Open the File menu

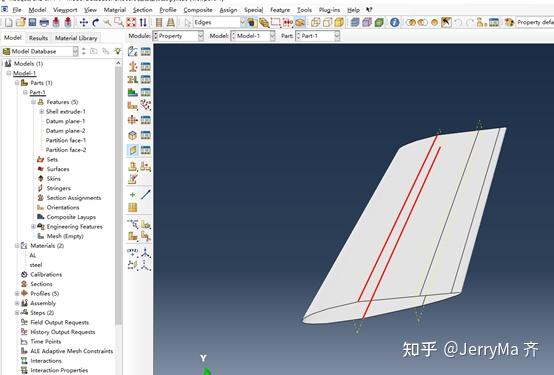click(x=17, y=10)
